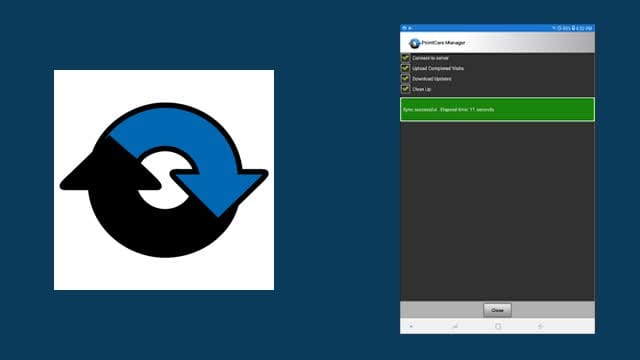Toggle the Download Updates checkbox
The width and height of the screenshot is (640, 360).
point(405,78)
